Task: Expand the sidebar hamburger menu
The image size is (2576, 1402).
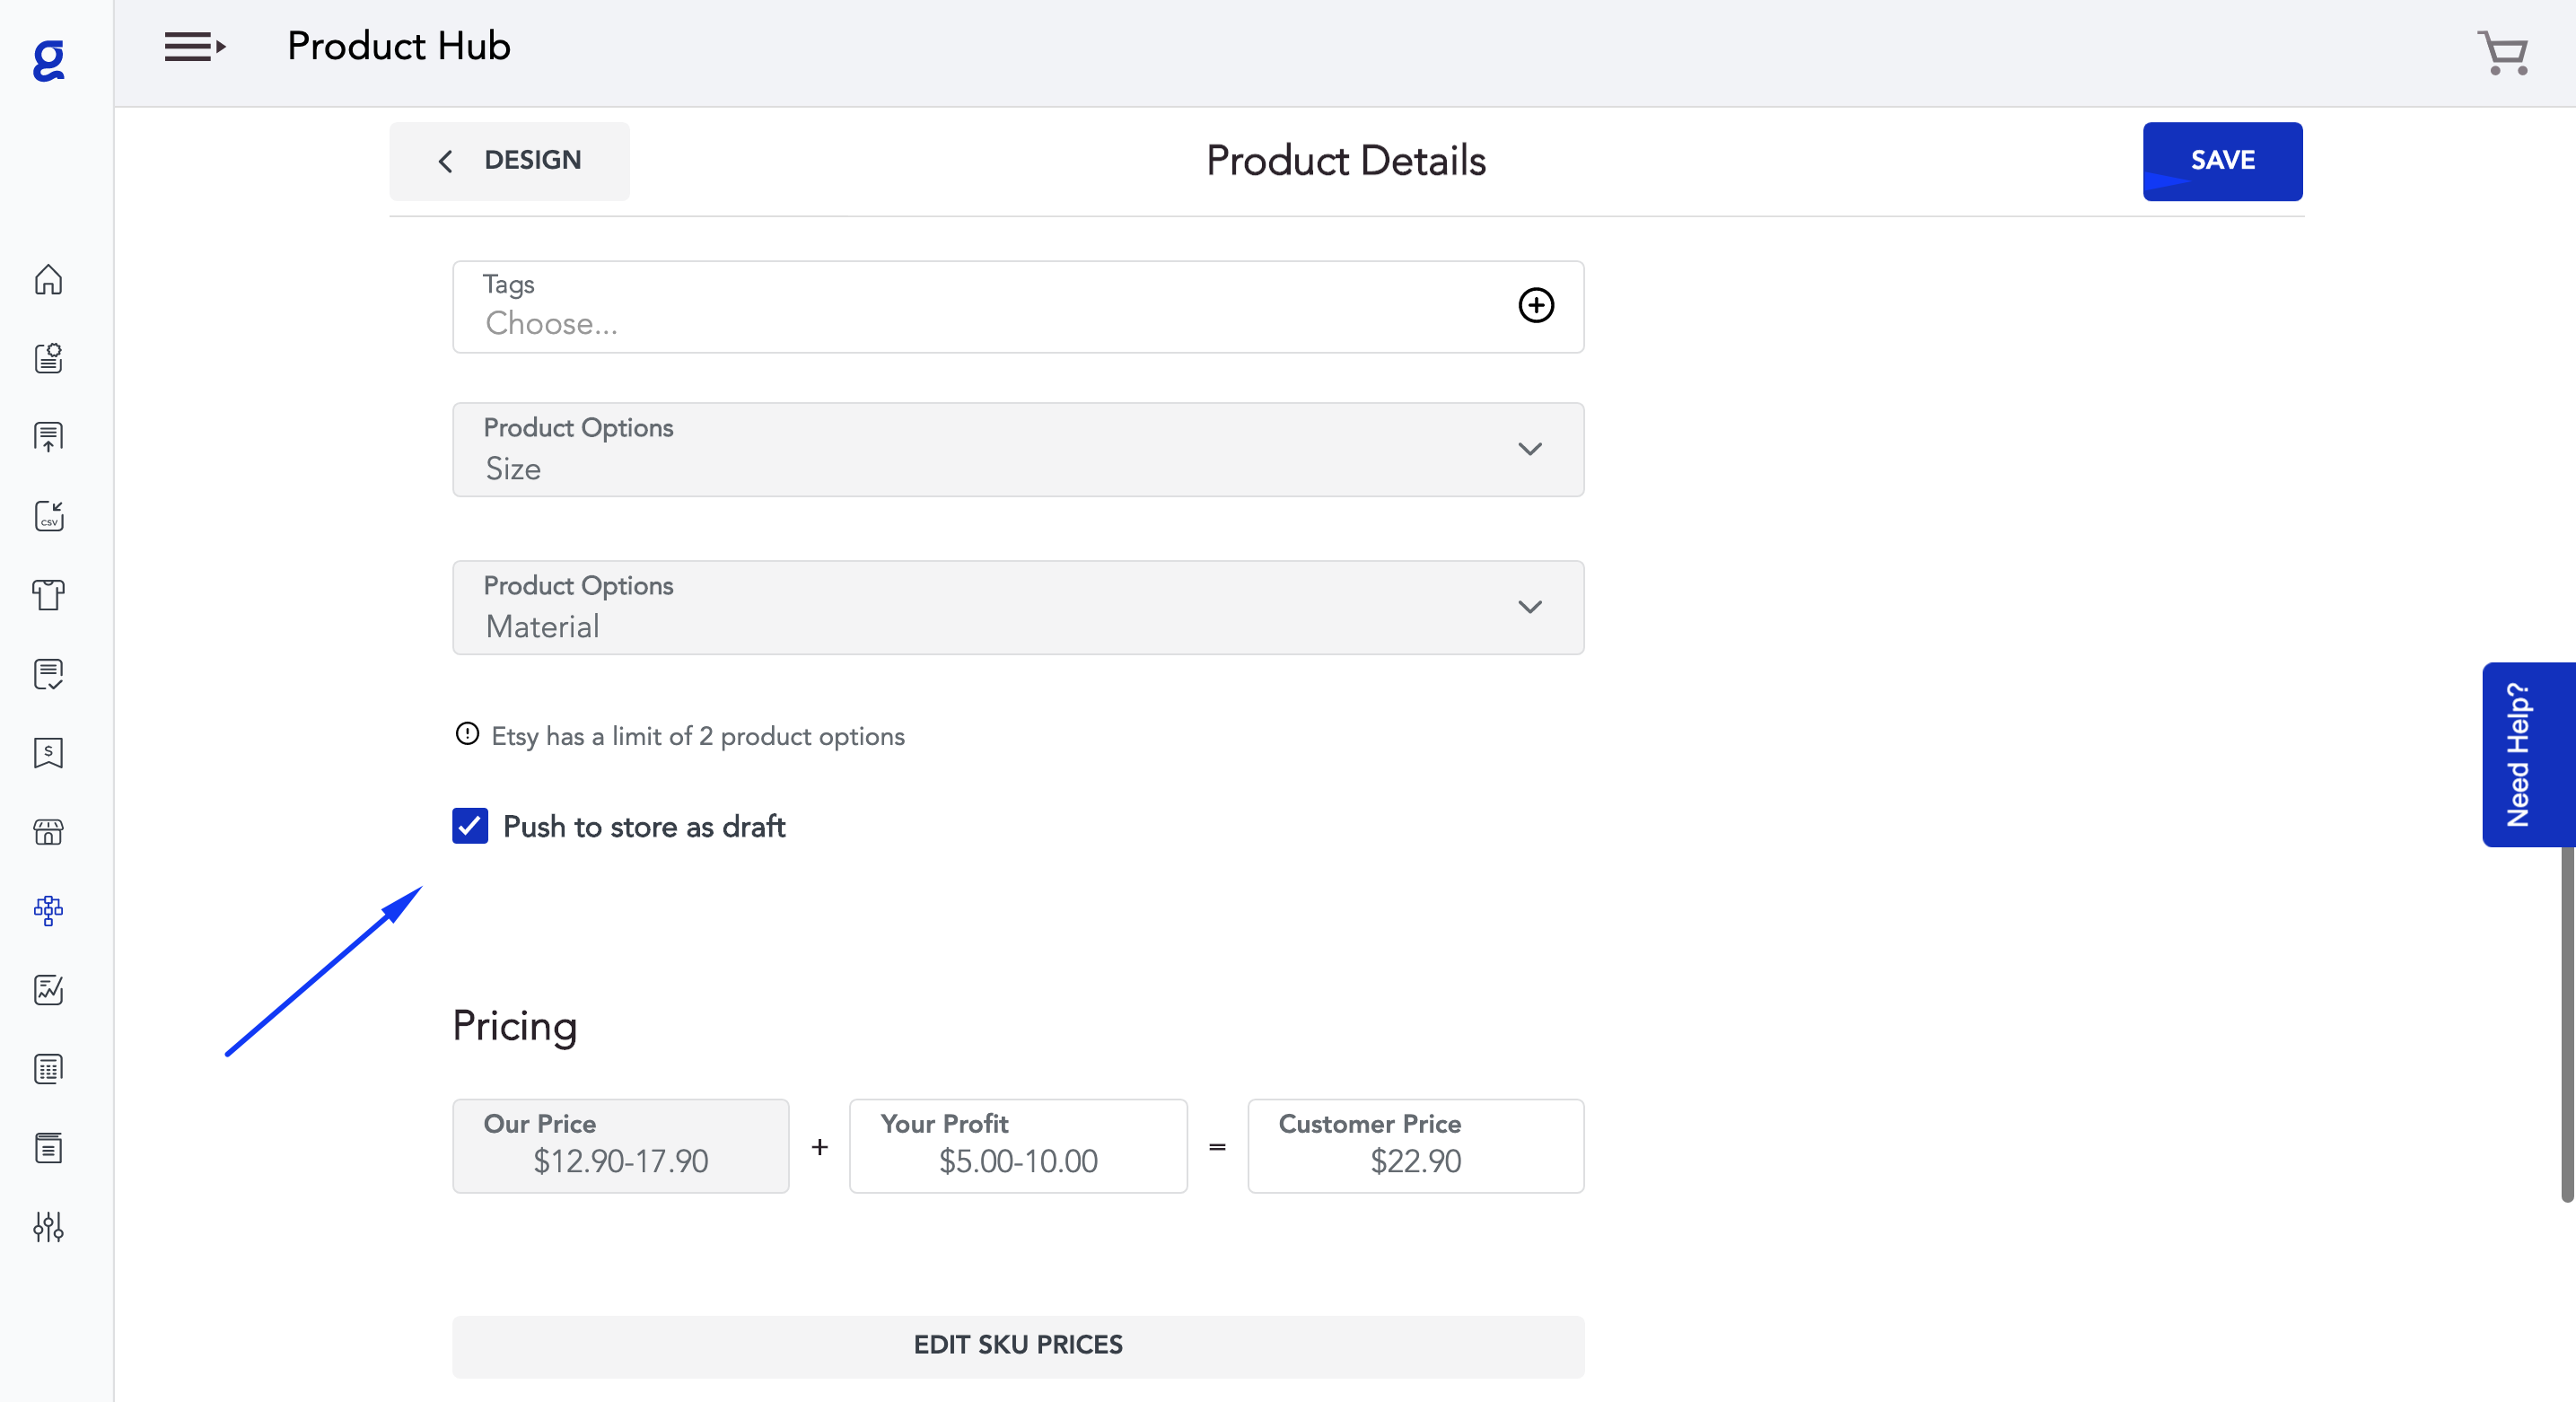Action: 194,47
